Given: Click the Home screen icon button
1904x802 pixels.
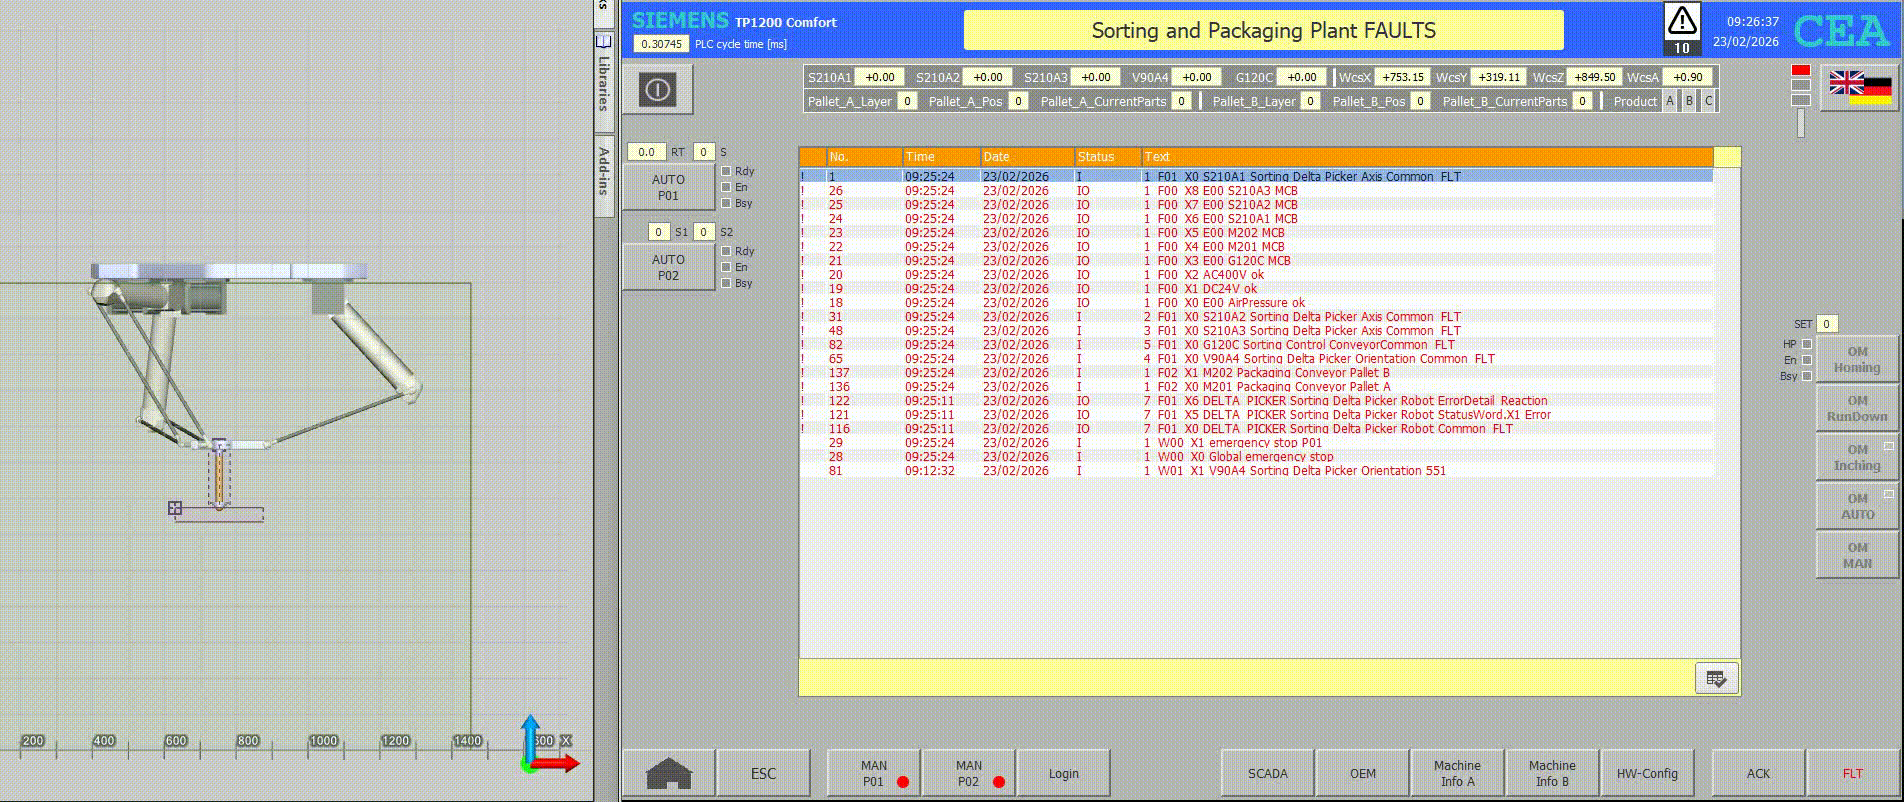Looking at the screenshot, I should click(x=669, y=773).
